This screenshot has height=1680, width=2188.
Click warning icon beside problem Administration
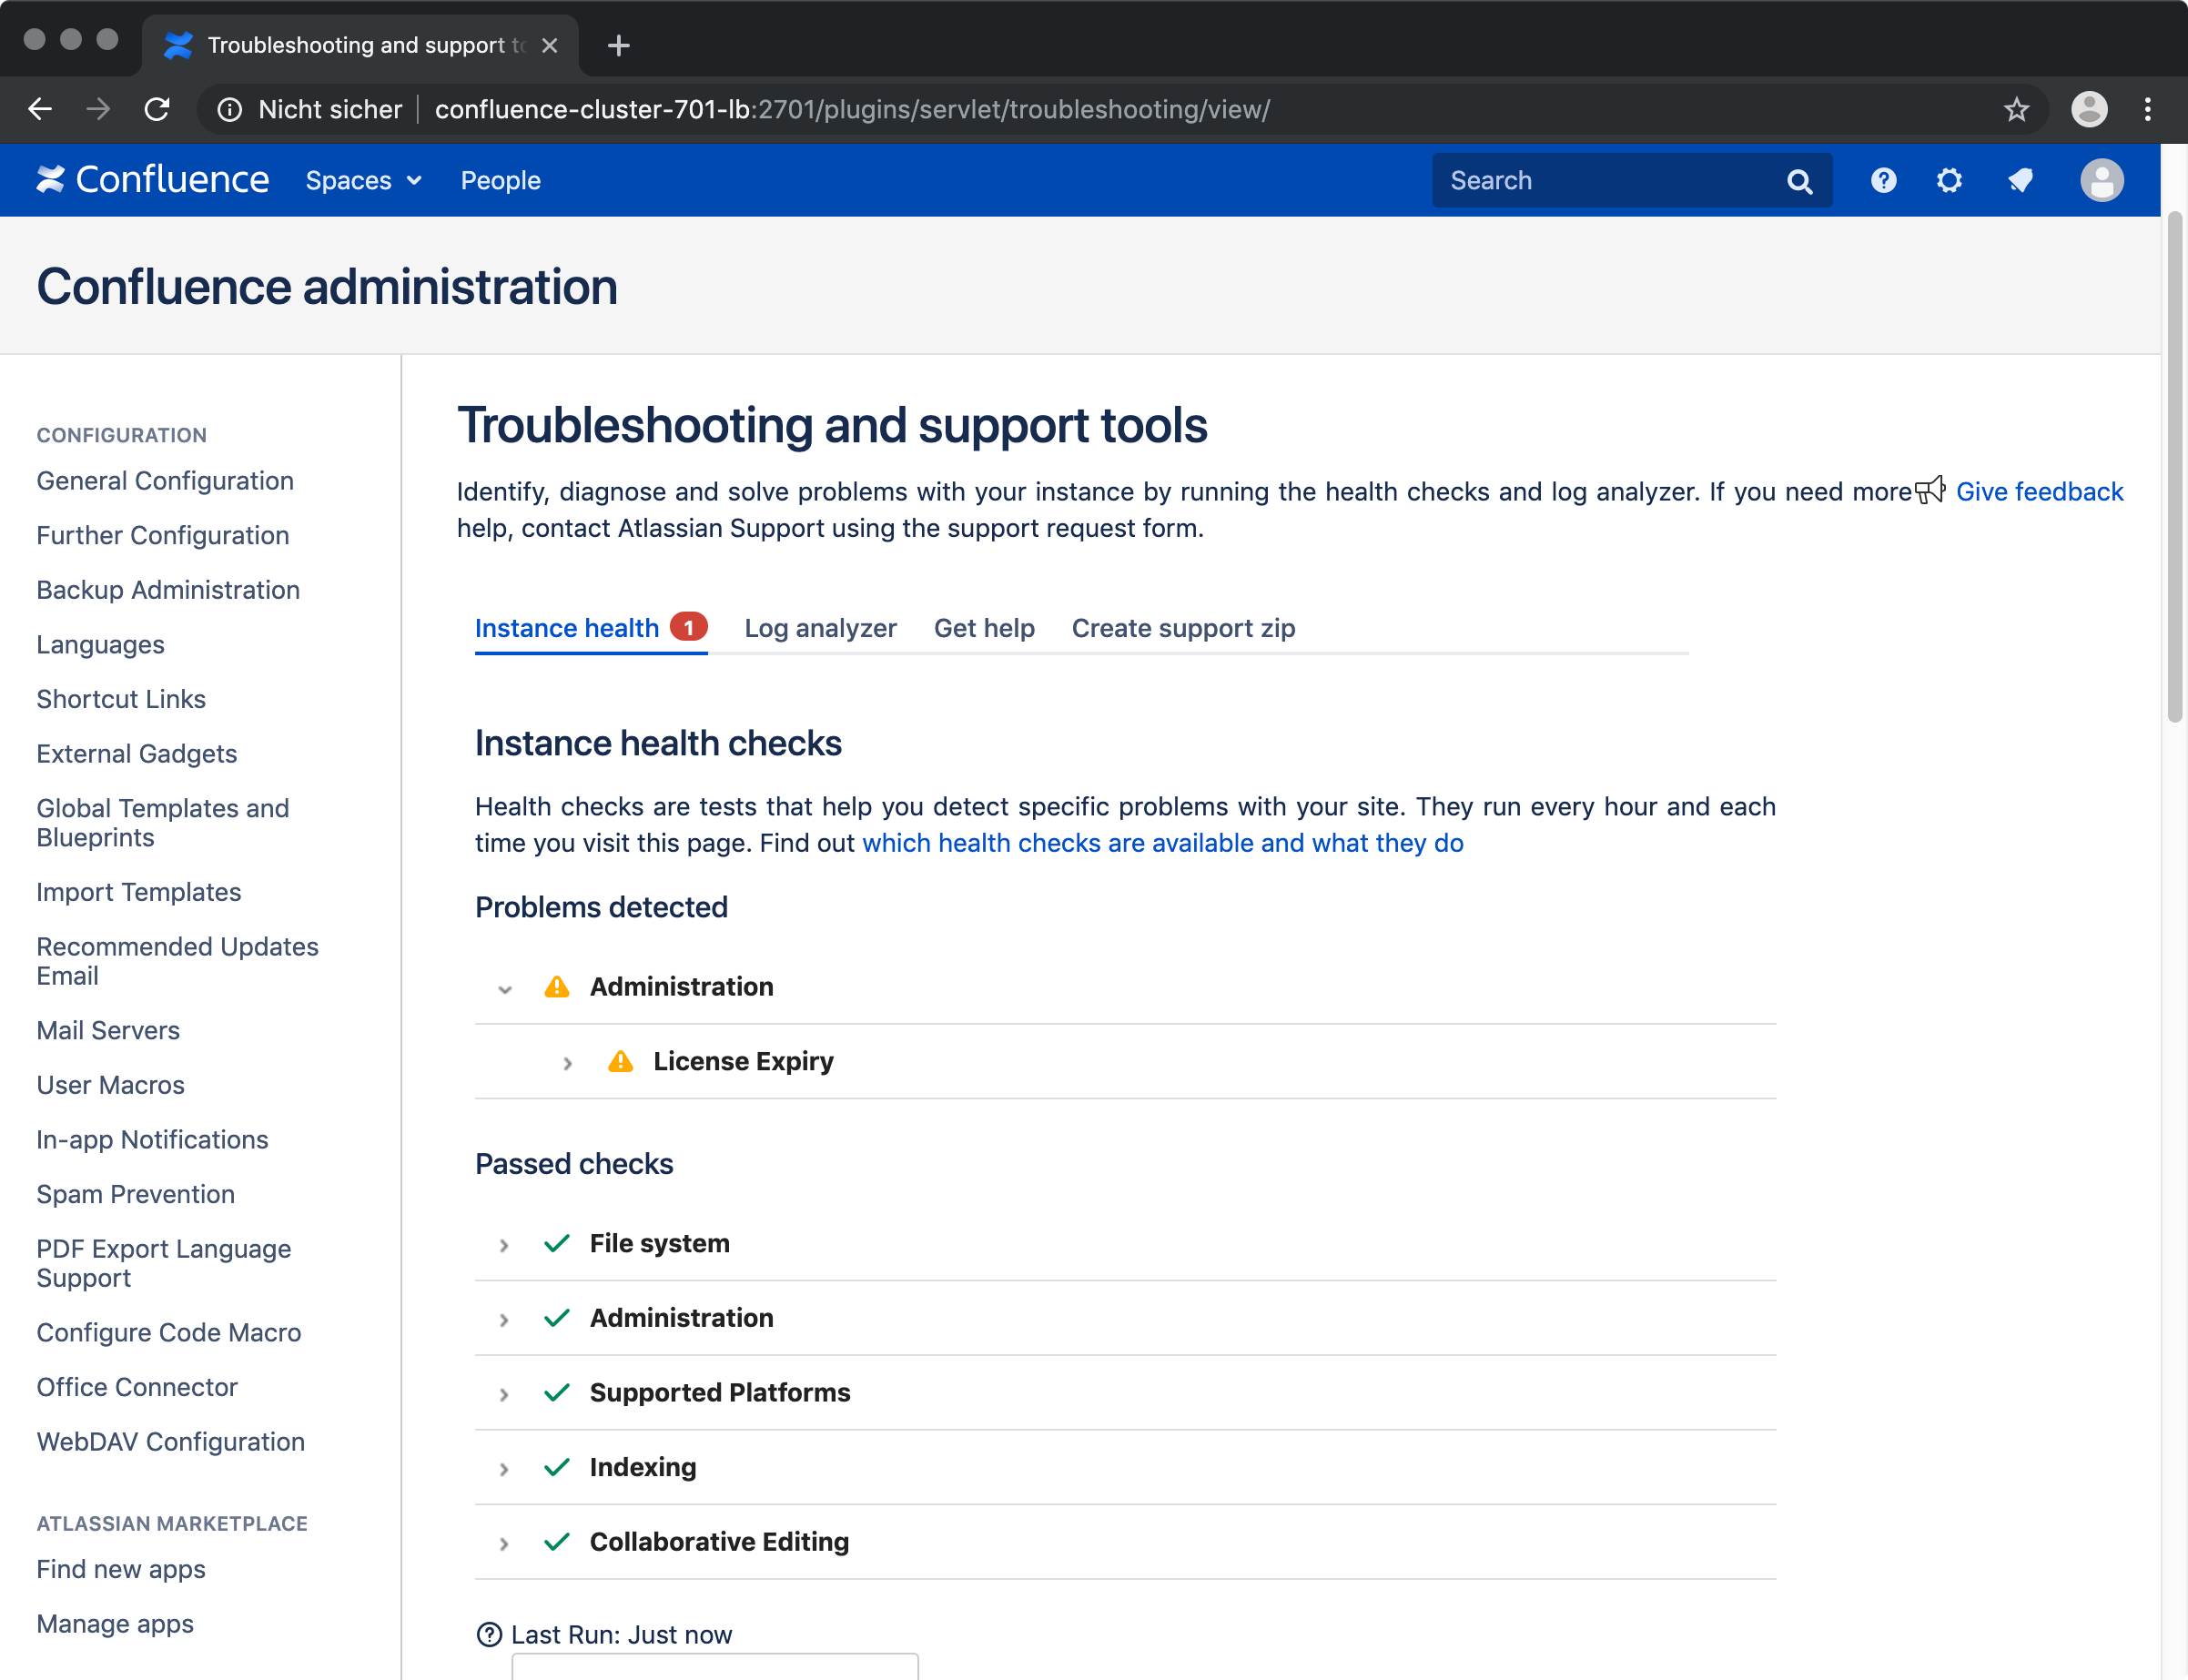point(556,987)
